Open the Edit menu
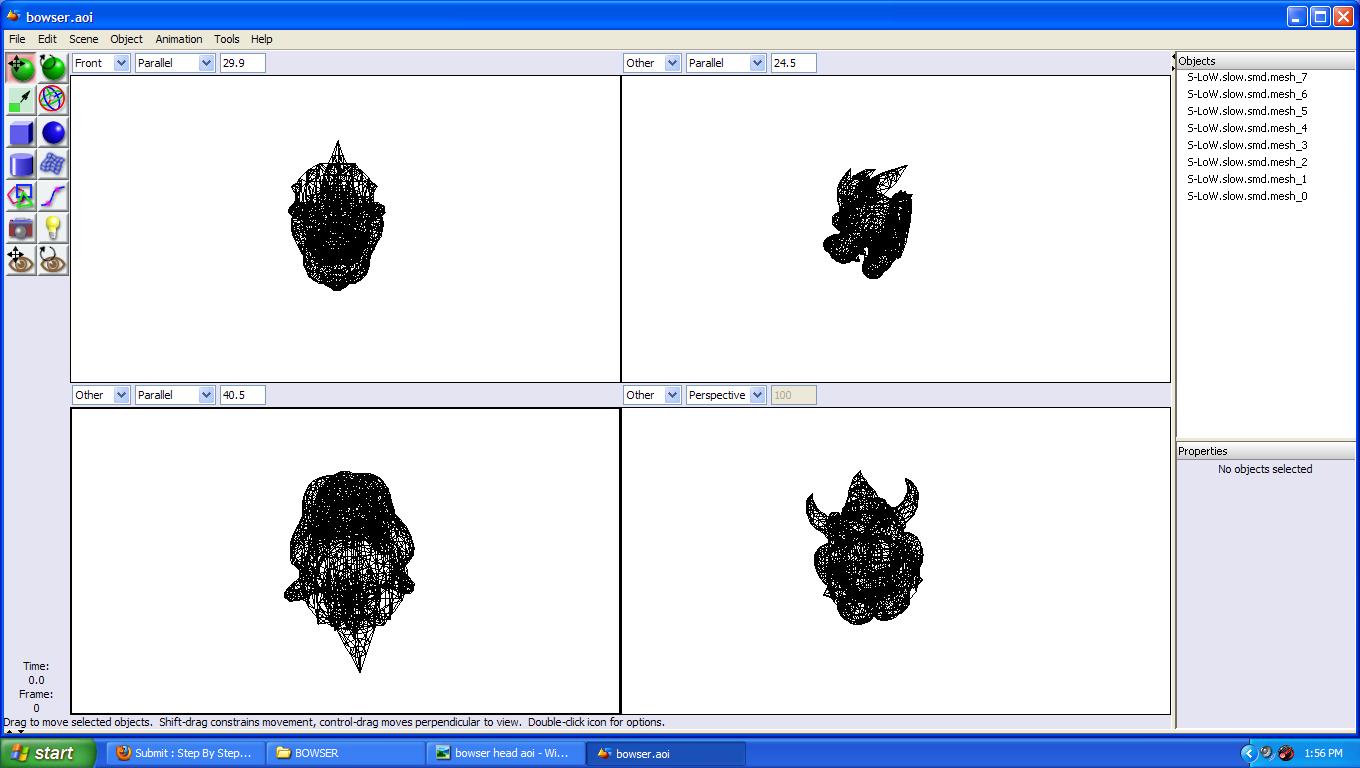 tap(47, 39)
